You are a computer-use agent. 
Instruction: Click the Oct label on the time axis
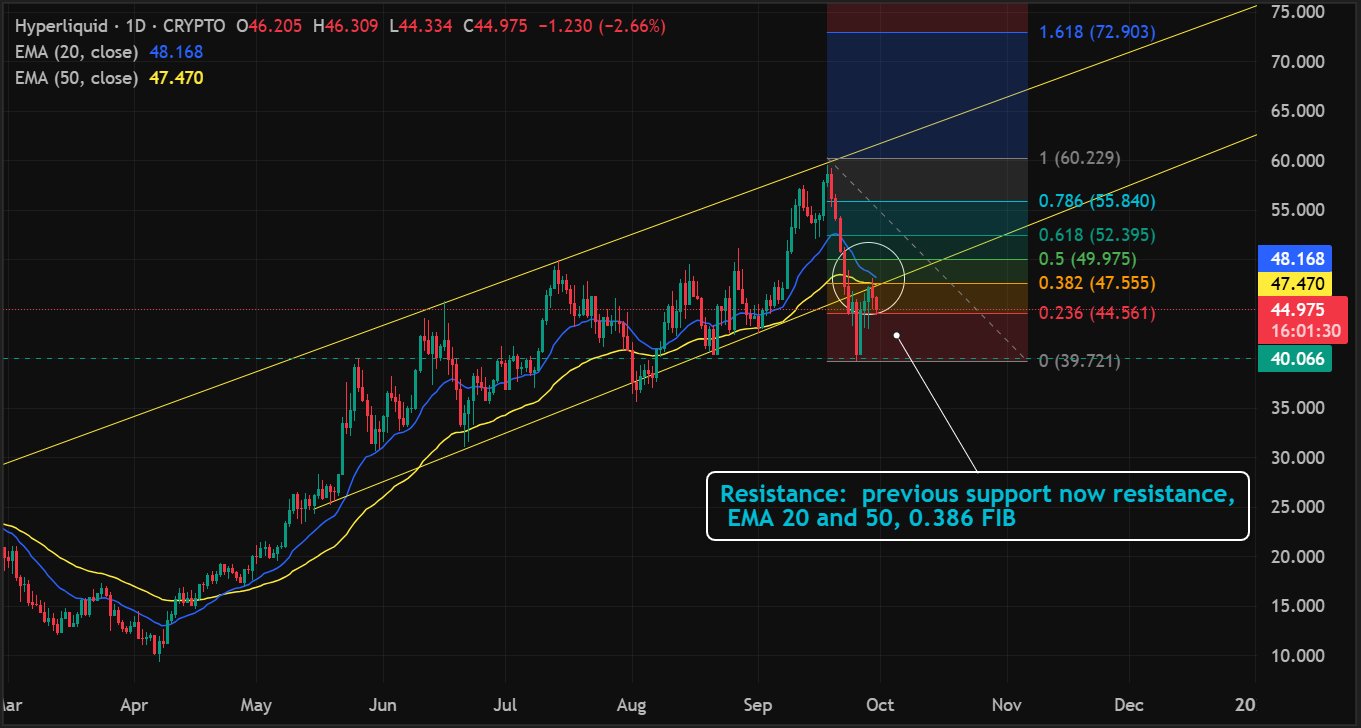tap(881, 703)
